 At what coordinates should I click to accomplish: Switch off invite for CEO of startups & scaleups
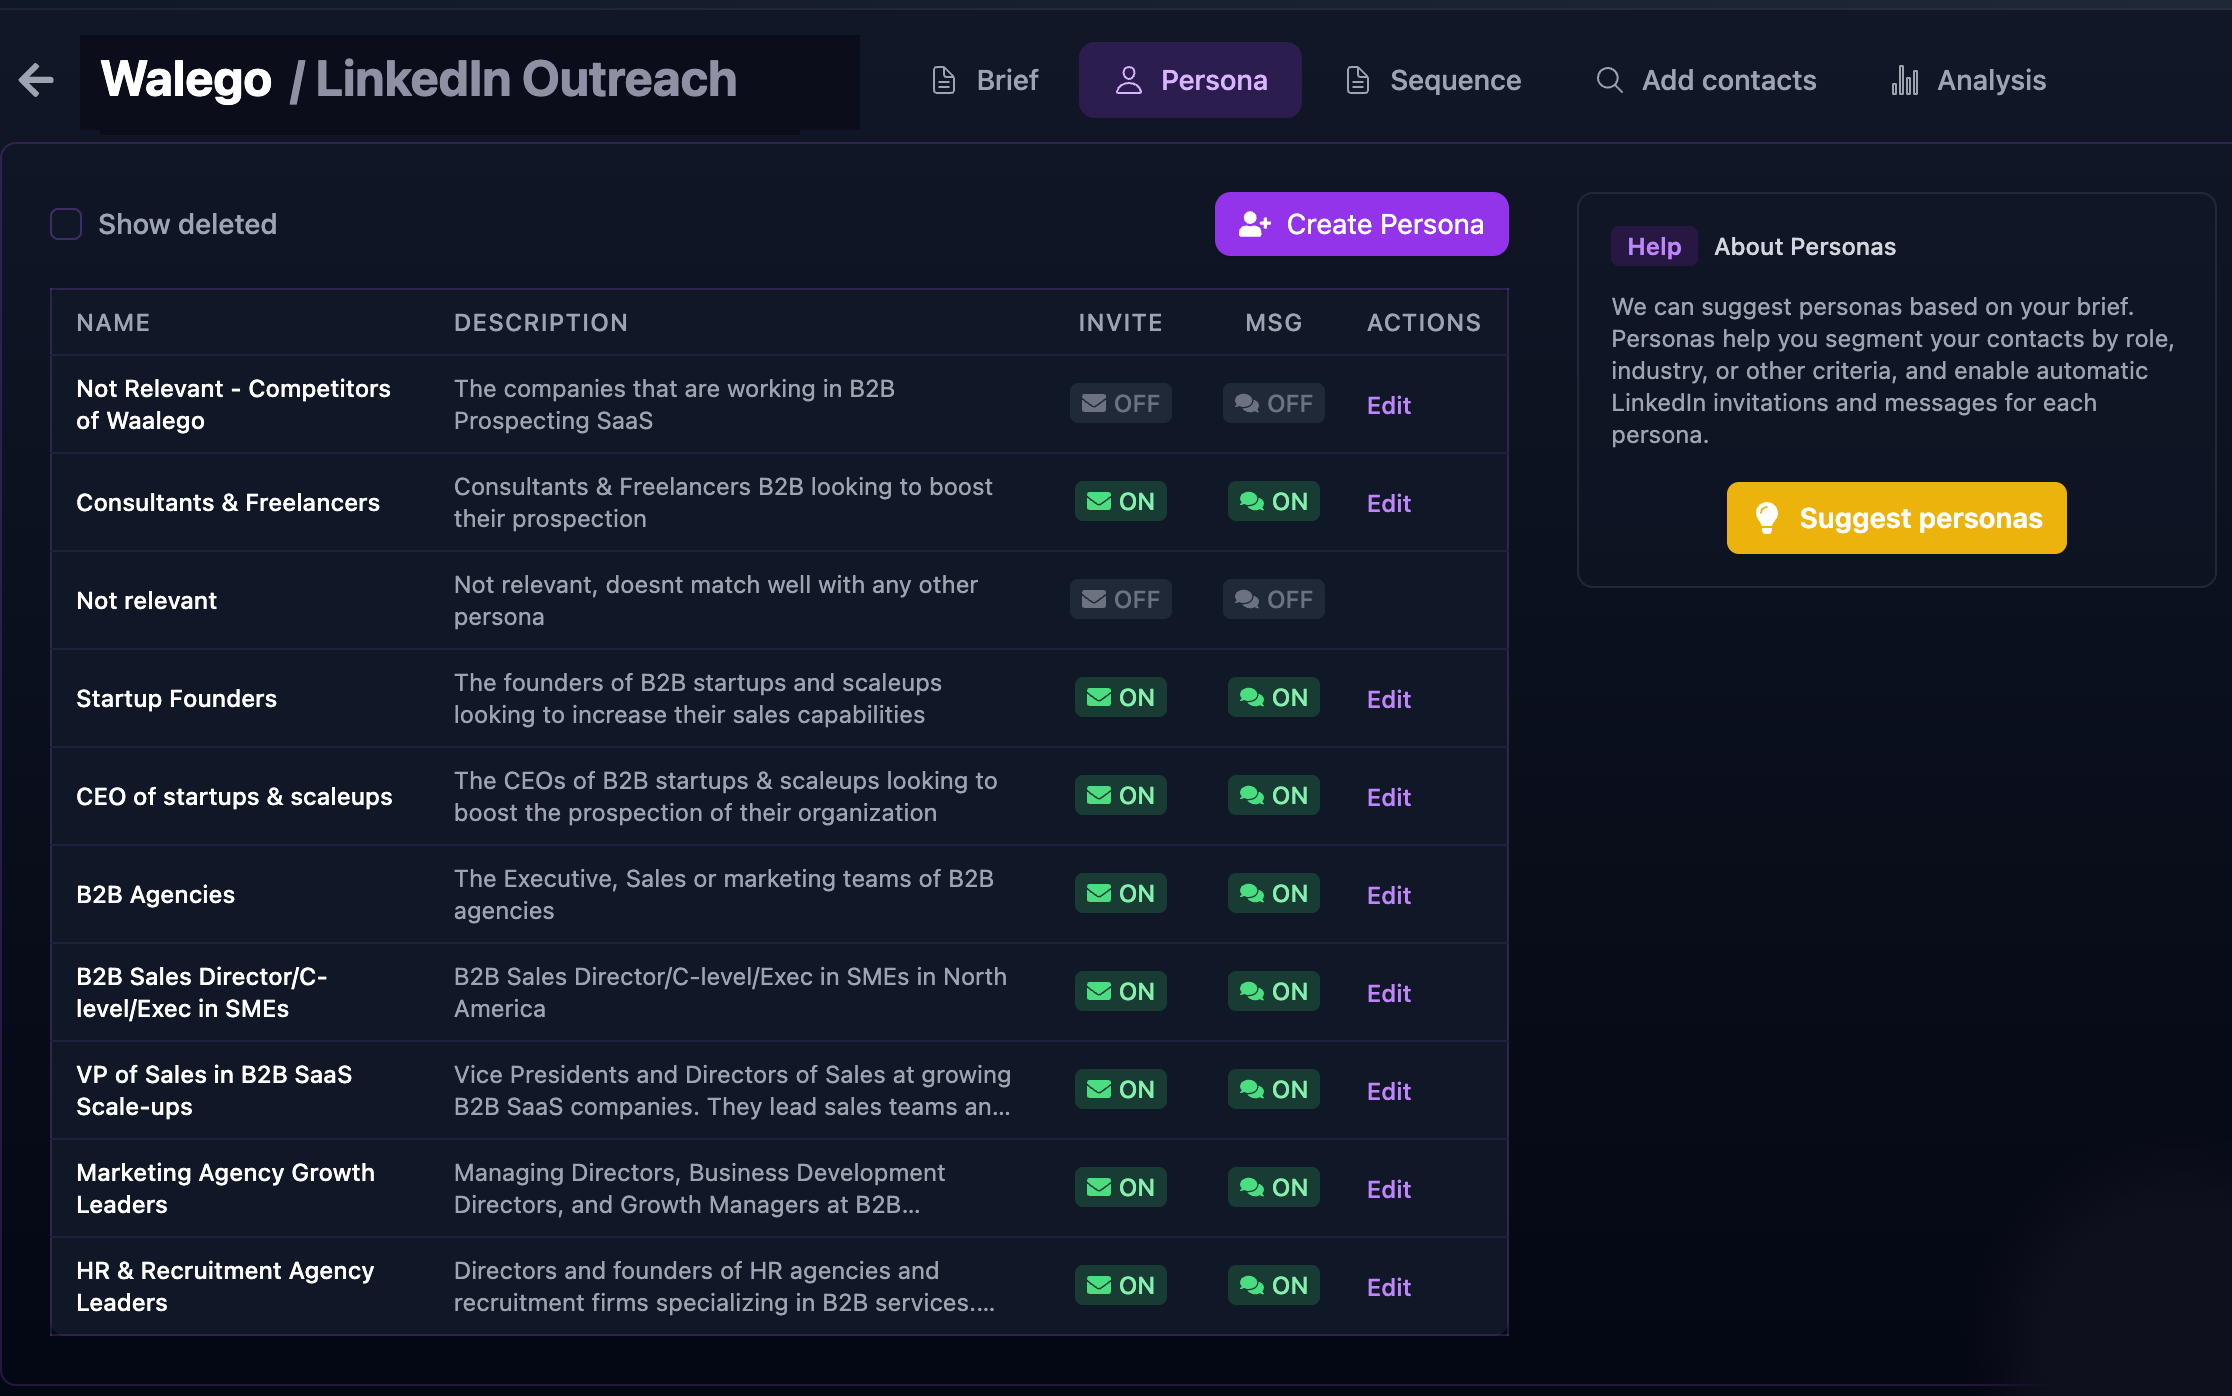[1120, 796]
